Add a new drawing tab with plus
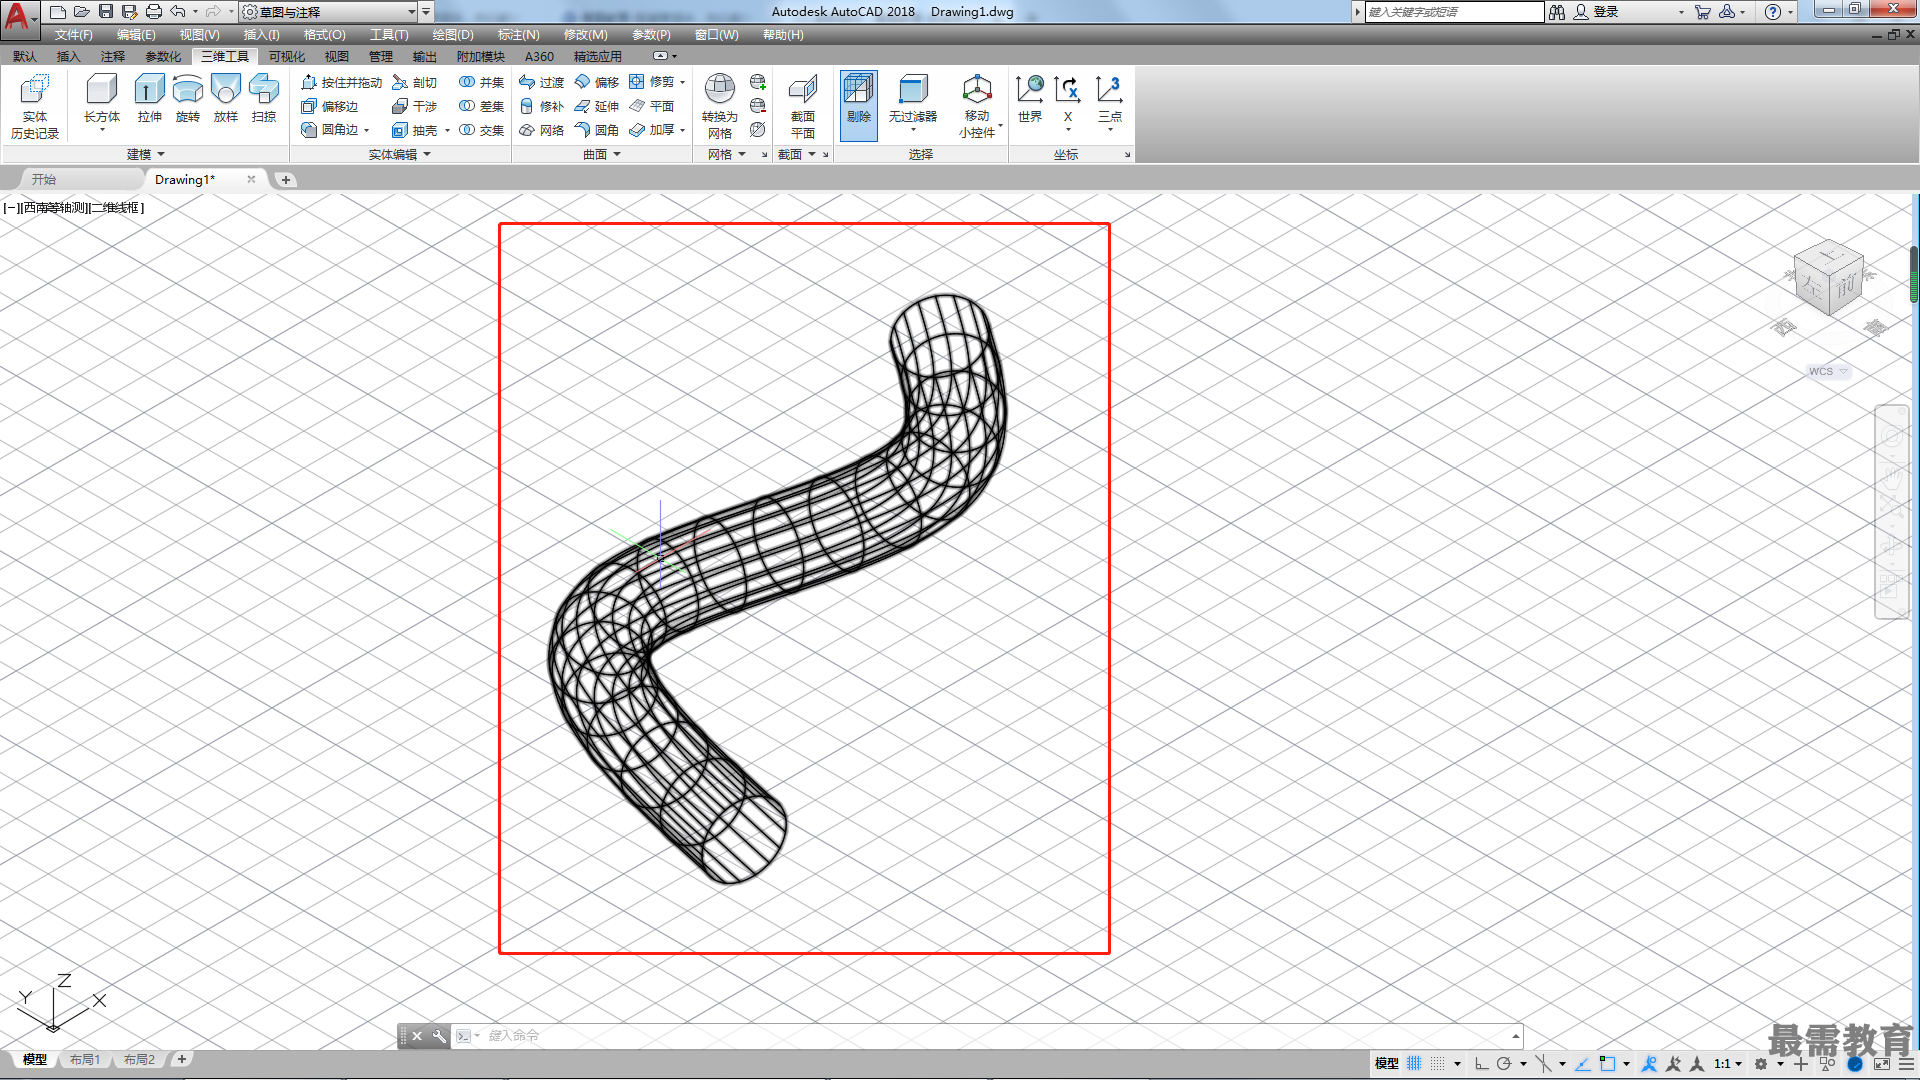 tap(286, 180)
